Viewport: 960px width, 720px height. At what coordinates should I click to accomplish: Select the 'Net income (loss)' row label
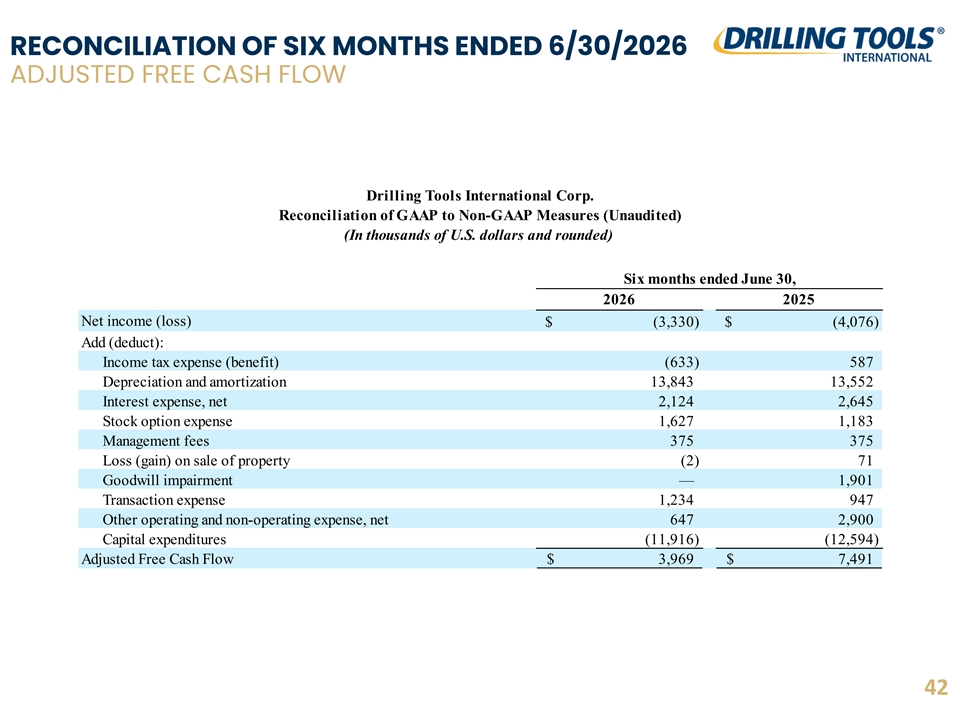[137, 321]
